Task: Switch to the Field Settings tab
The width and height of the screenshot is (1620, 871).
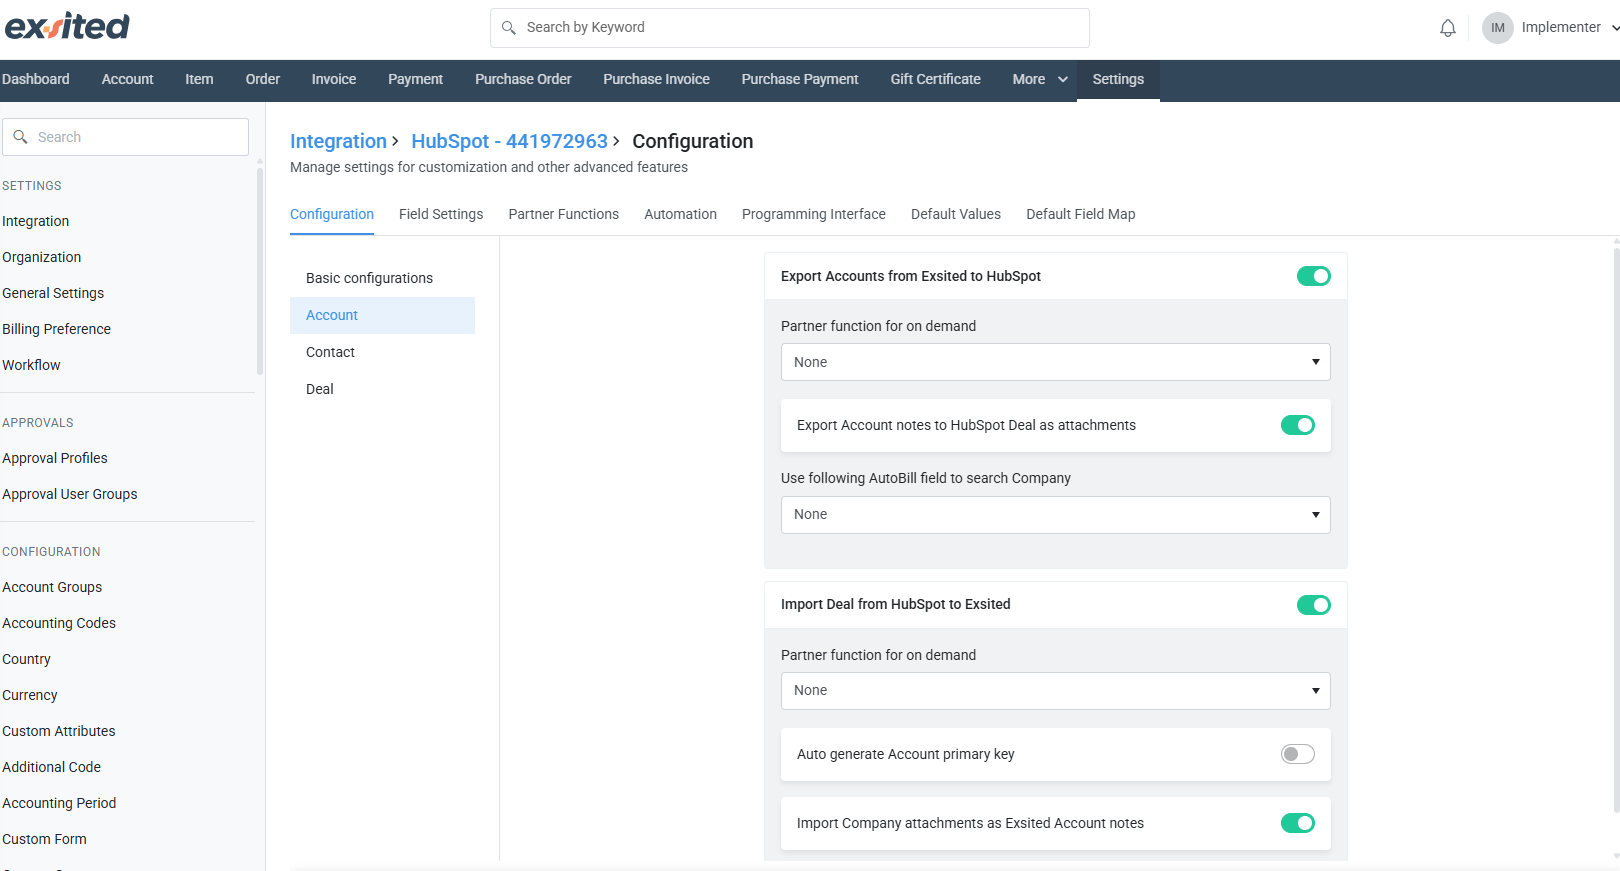Action: pyautogui.click(x=441, y=215)
